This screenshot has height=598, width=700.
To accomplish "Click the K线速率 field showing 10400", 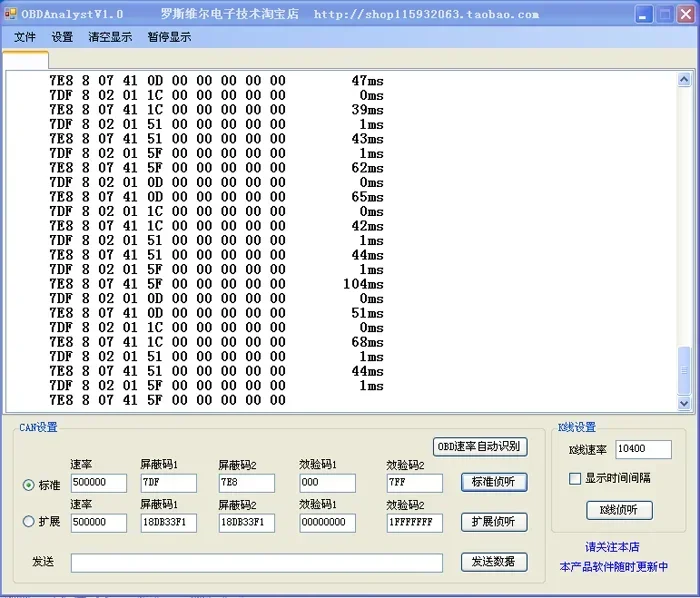I will tap(643, 449).
